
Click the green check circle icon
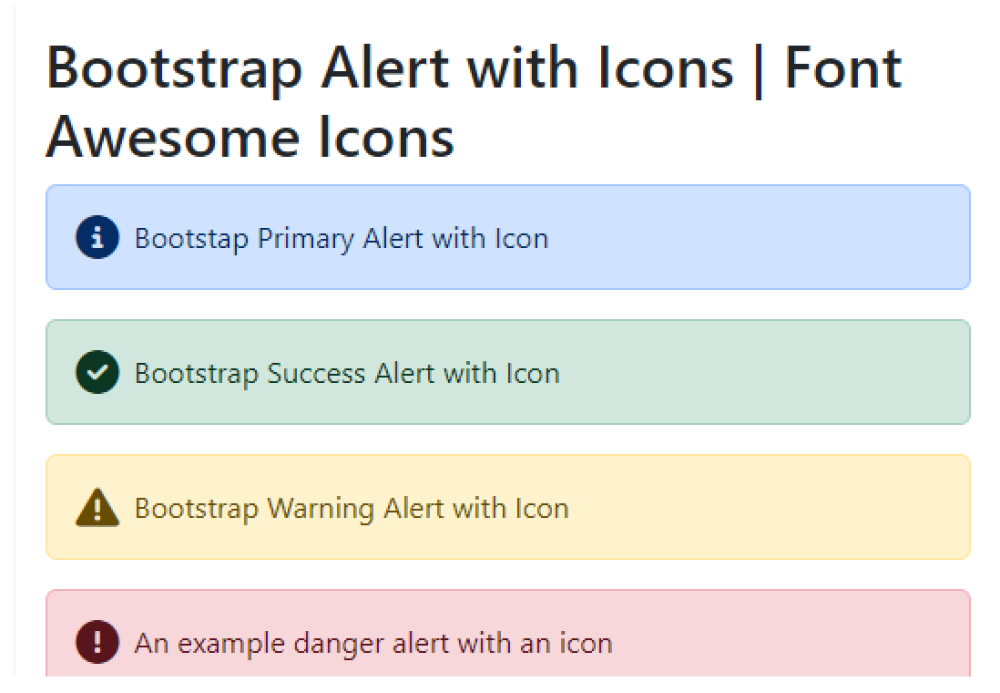(x=97, y=373)
